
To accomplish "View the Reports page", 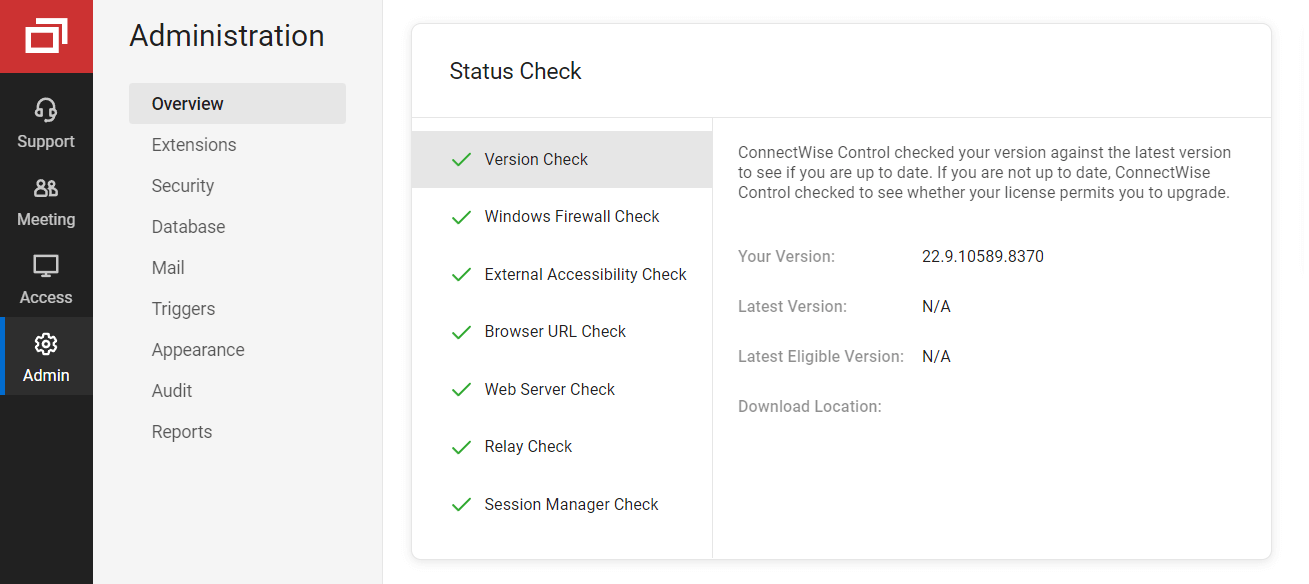I will (x=182, y=432).
